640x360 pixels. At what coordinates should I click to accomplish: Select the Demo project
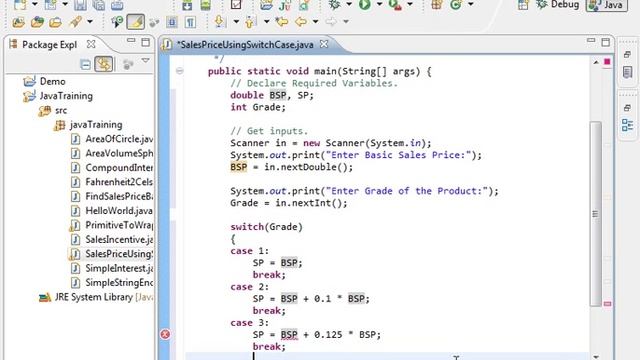pyautogui.click(x=52, y=81)
